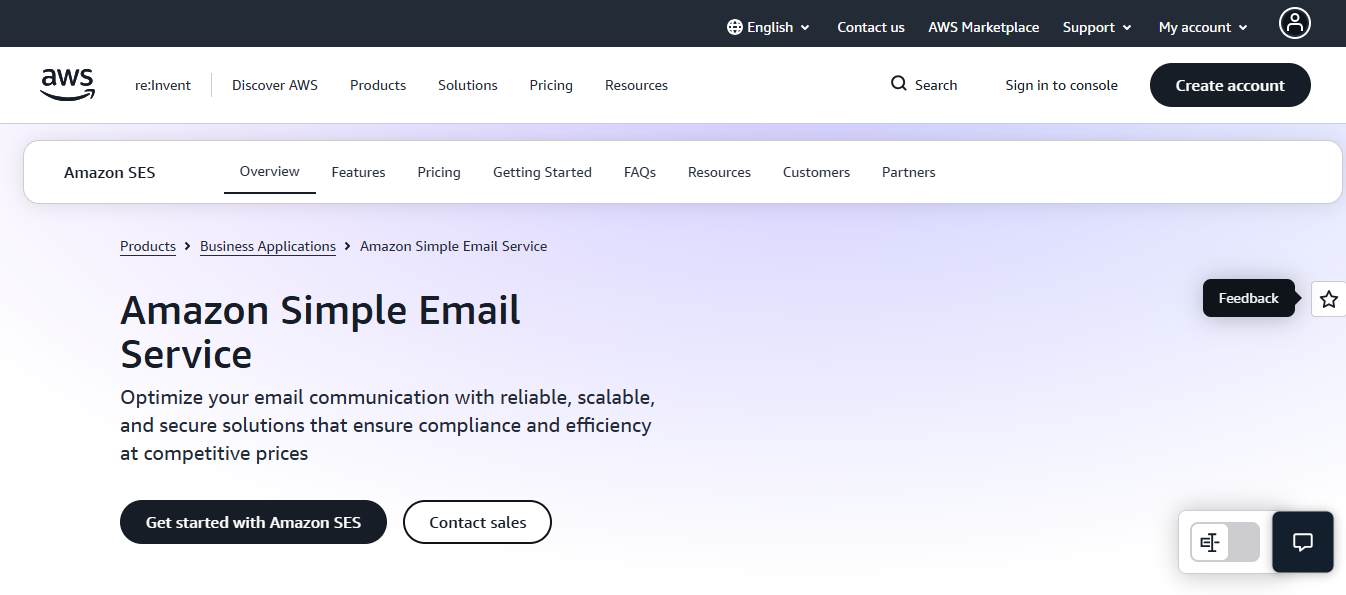Click the Amazon SES product label
The width and height of the screenshot is (1346, 595).
(110, 172)
